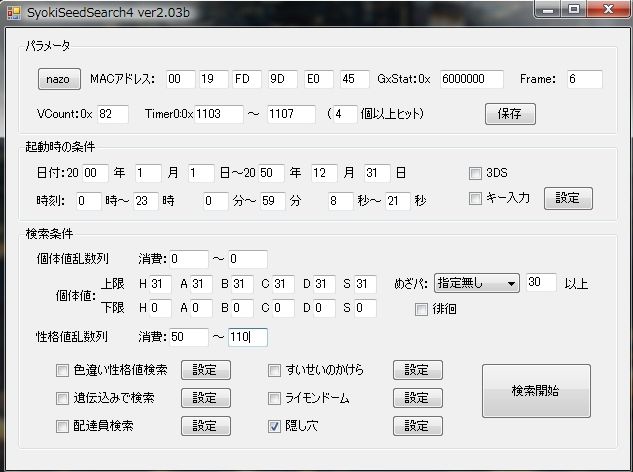The image size is (633, 472).
Task: Click the start month field
Action: coord(148,174)
